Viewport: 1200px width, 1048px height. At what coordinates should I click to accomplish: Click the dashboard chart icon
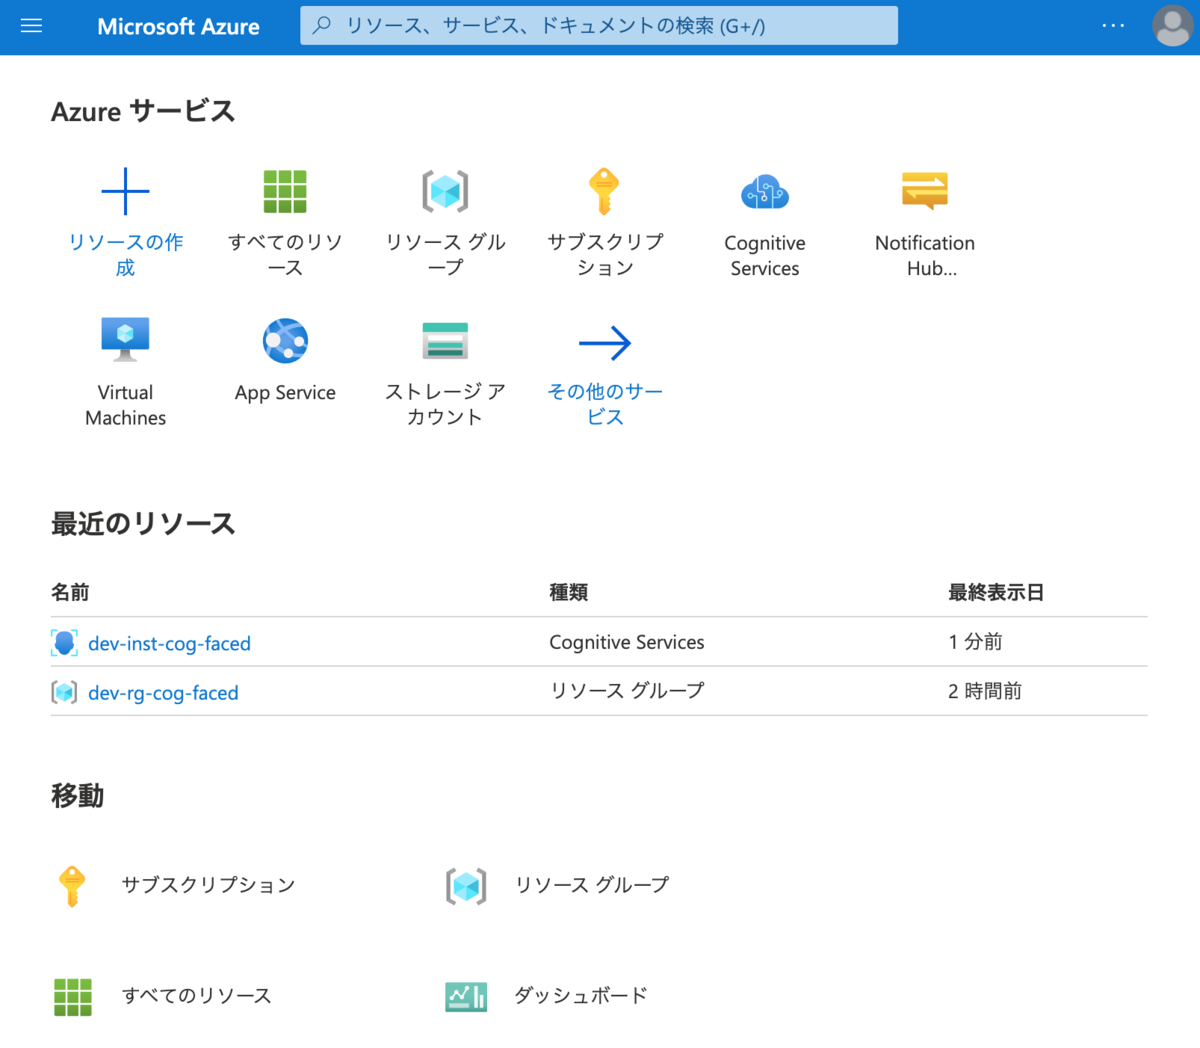(466, 996)
